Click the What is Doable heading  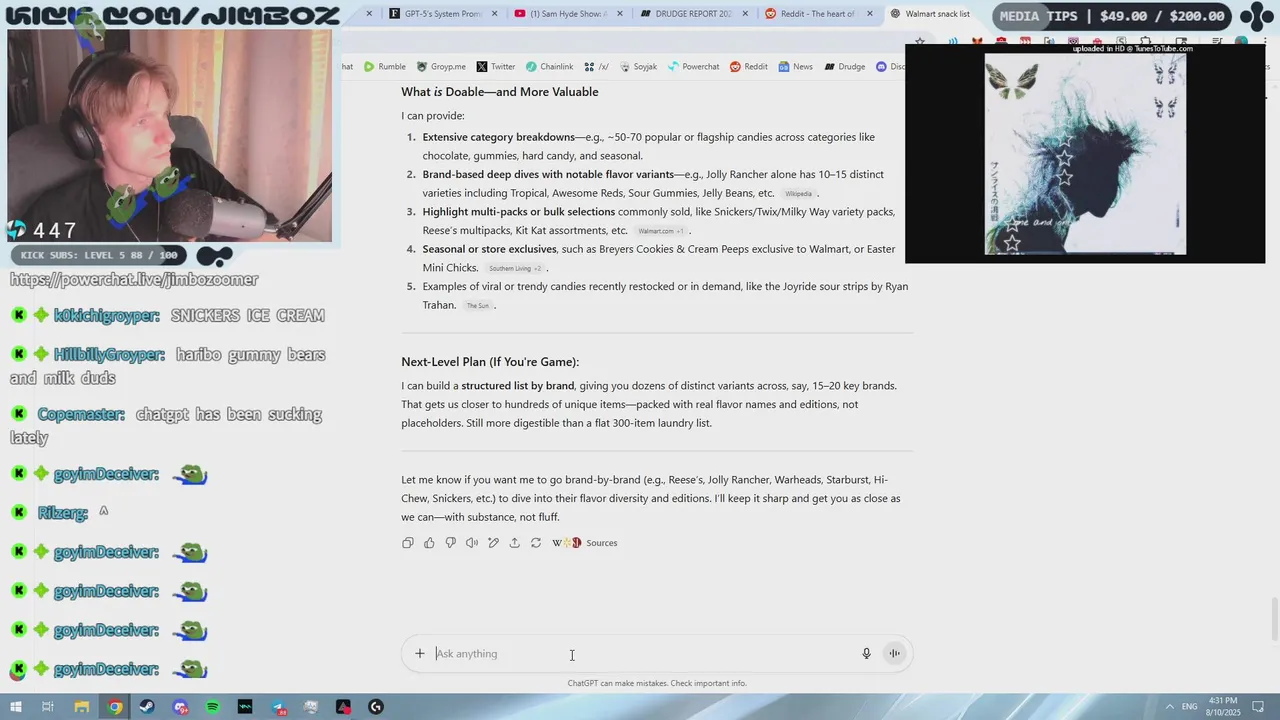coord(500,92)
